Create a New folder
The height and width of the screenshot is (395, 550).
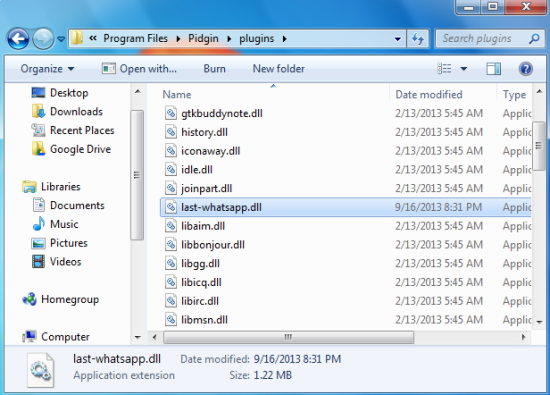279,69
